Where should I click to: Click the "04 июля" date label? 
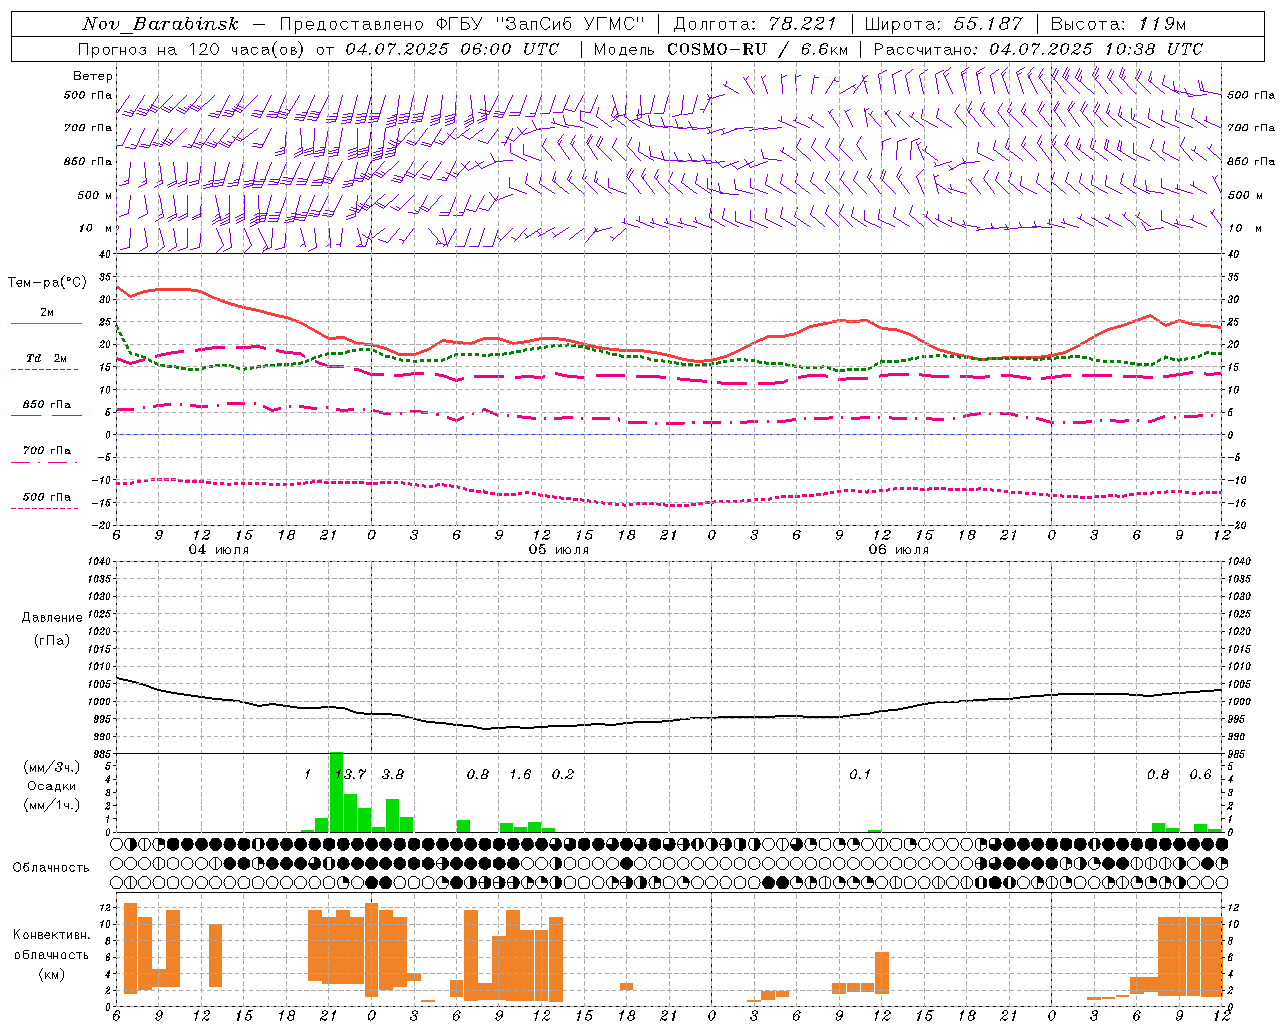coord(219,550)
